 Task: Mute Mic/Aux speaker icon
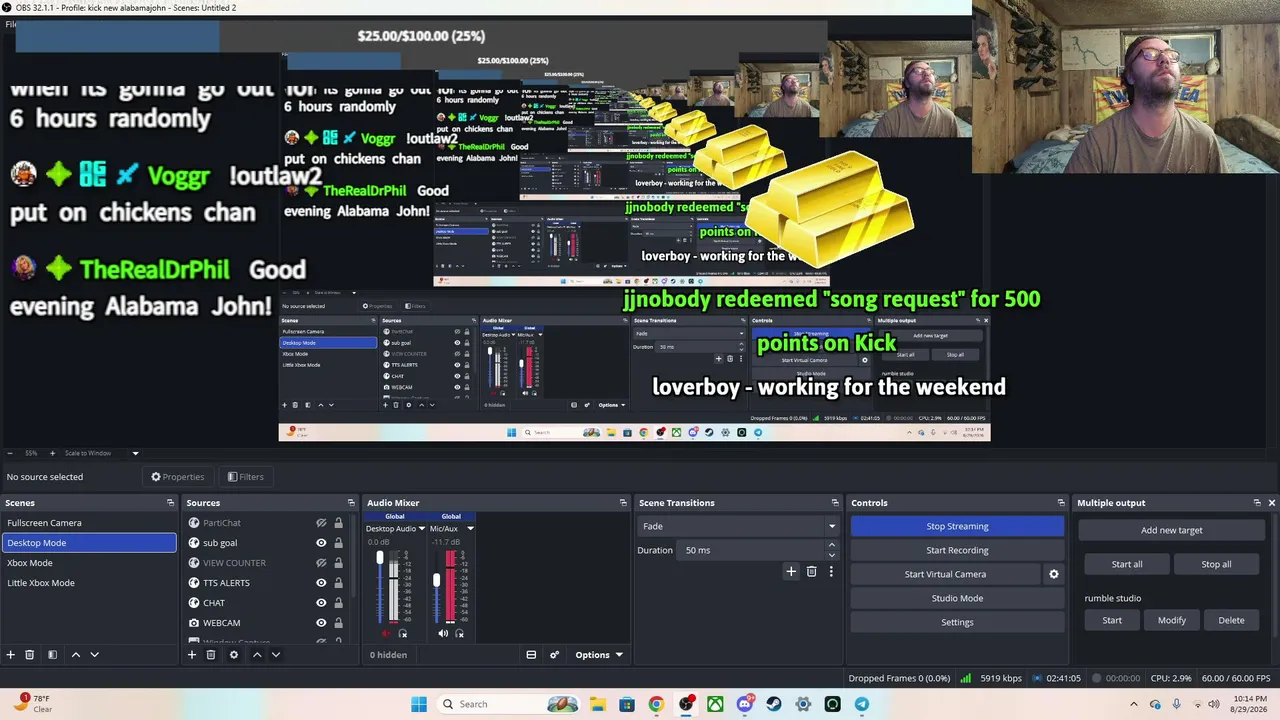[x=443, y=633]
